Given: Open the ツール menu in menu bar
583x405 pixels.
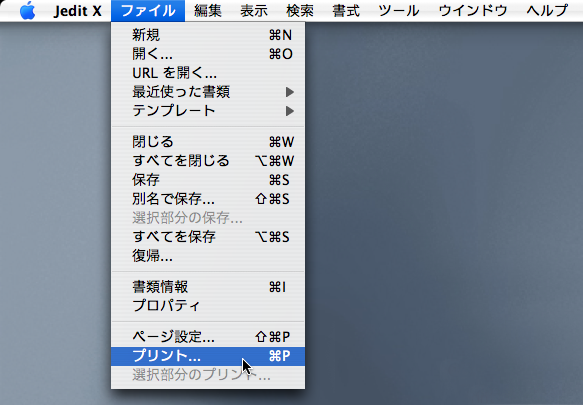Looking at the screenshot, I should click(x=399, y=11).
